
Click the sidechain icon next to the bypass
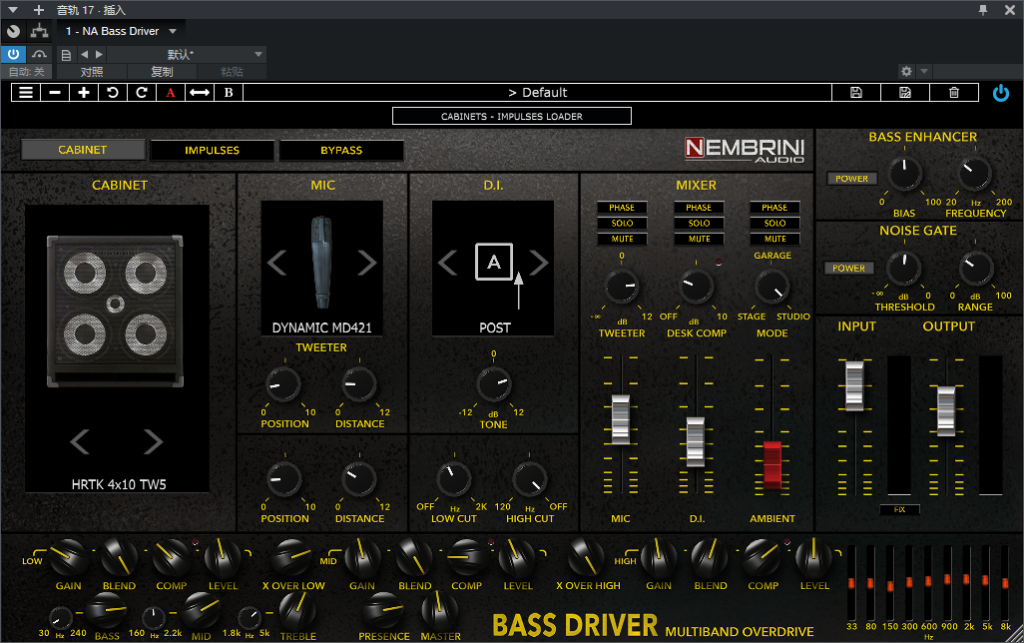click(x=39, y=54)
